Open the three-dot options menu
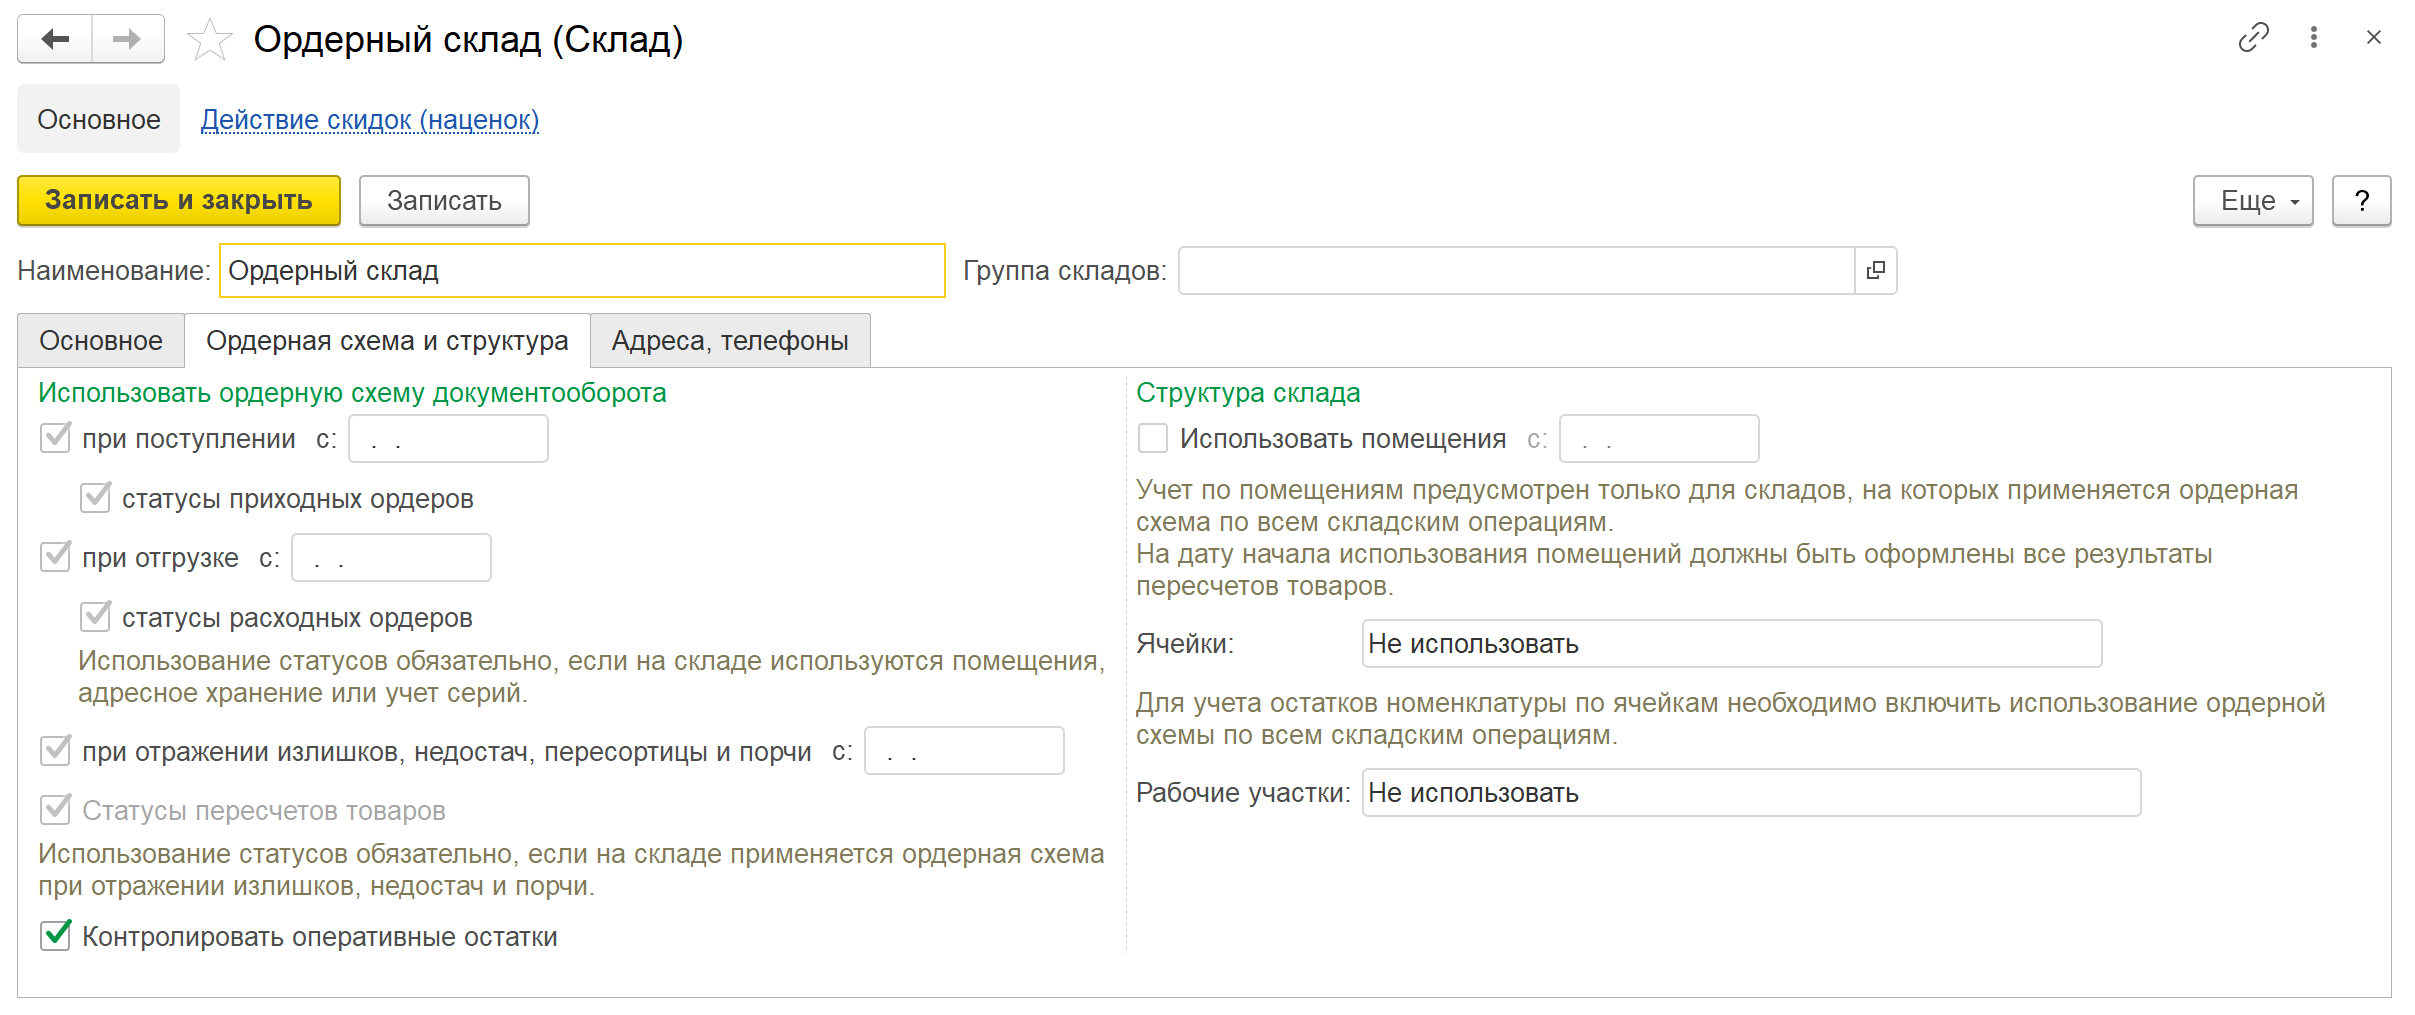This screenshot has height=1015, width=2415. click(2313, 38)
